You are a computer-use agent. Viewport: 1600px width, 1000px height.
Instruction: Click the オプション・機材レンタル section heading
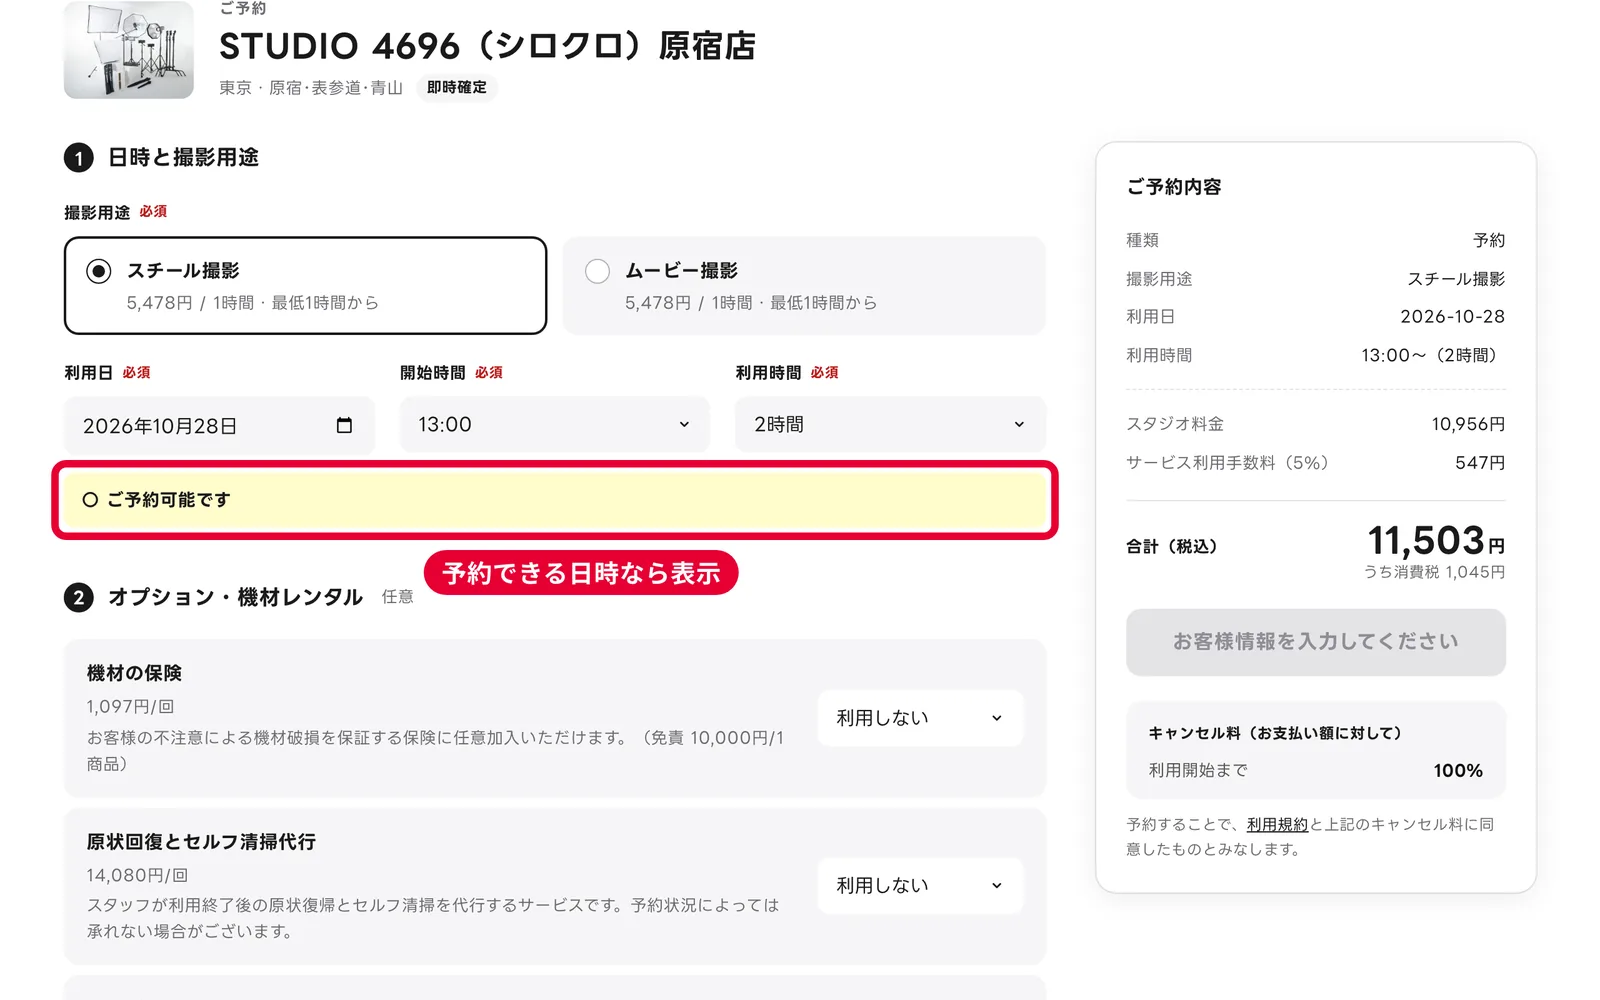tap(235, 597)
